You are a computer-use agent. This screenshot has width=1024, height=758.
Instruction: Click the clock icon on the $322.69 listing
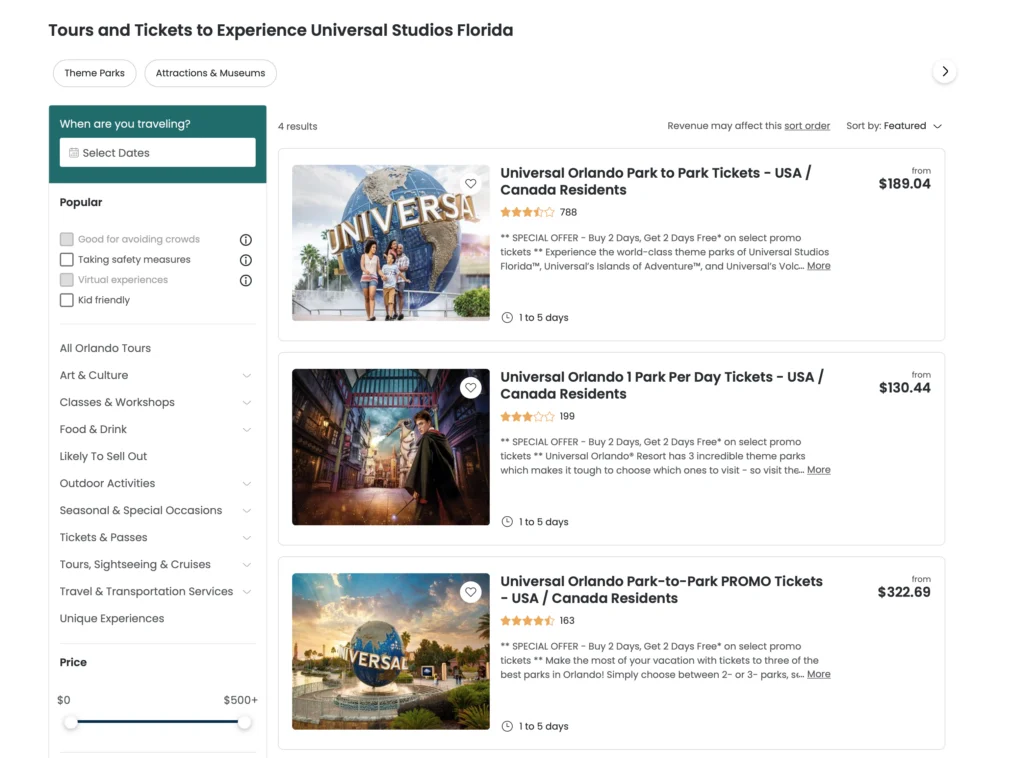pyautogui.click(x=507, y=726)
